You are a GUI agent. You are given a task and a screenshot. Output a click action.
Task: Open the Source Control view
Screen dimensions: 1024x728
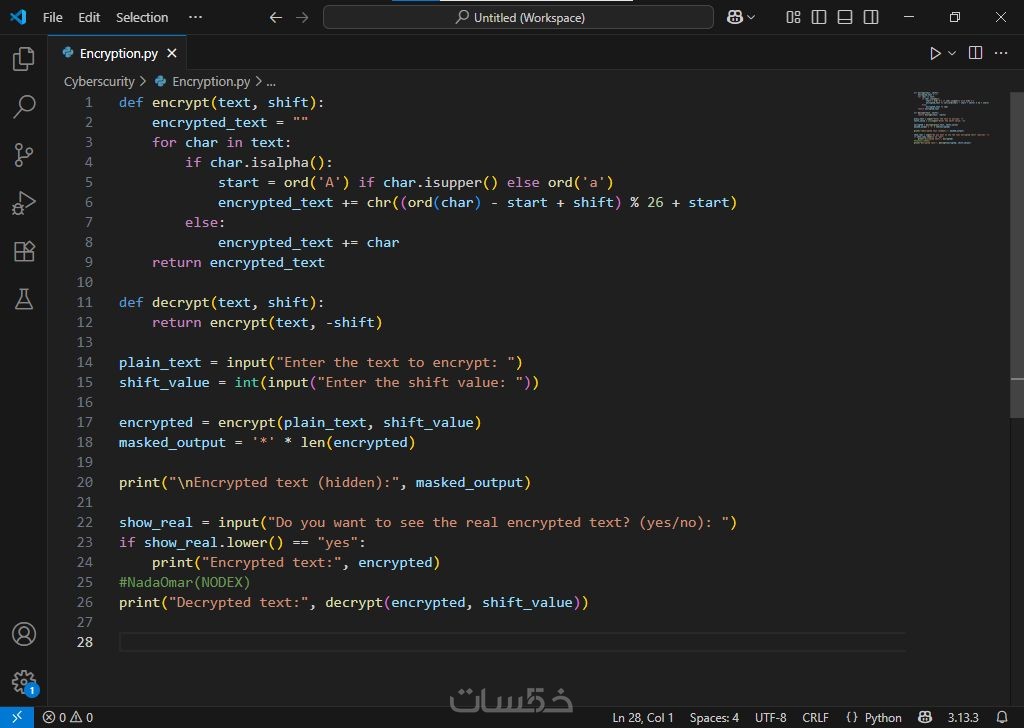24,155
